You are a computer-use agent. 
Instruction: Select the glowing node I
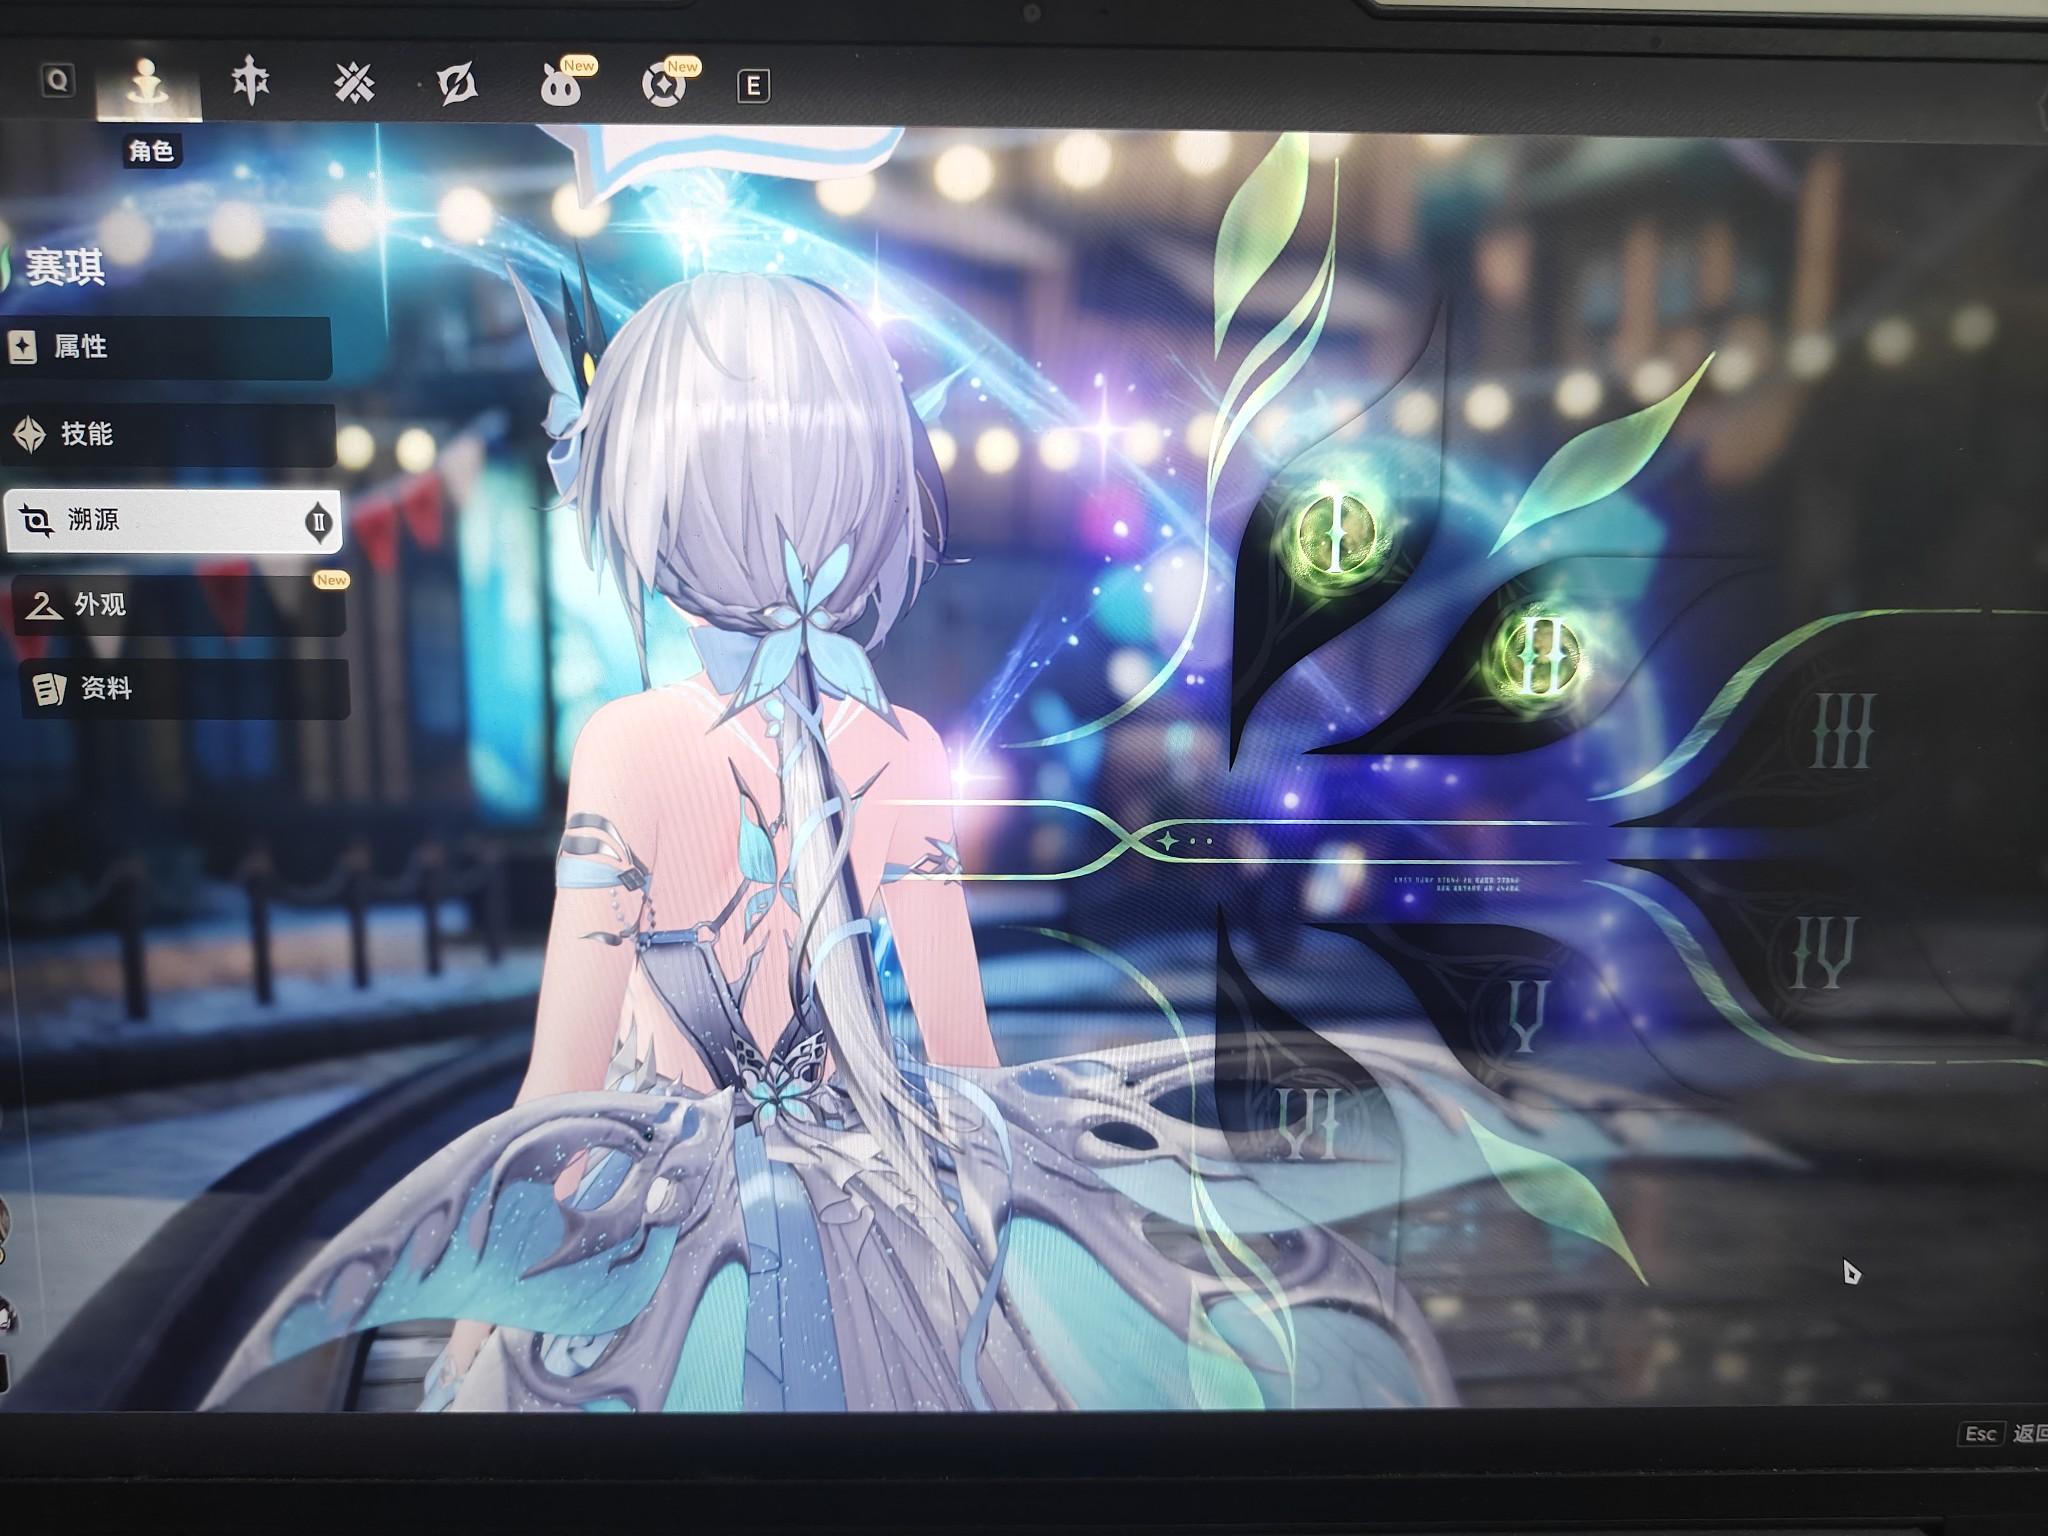[1335, 535]
